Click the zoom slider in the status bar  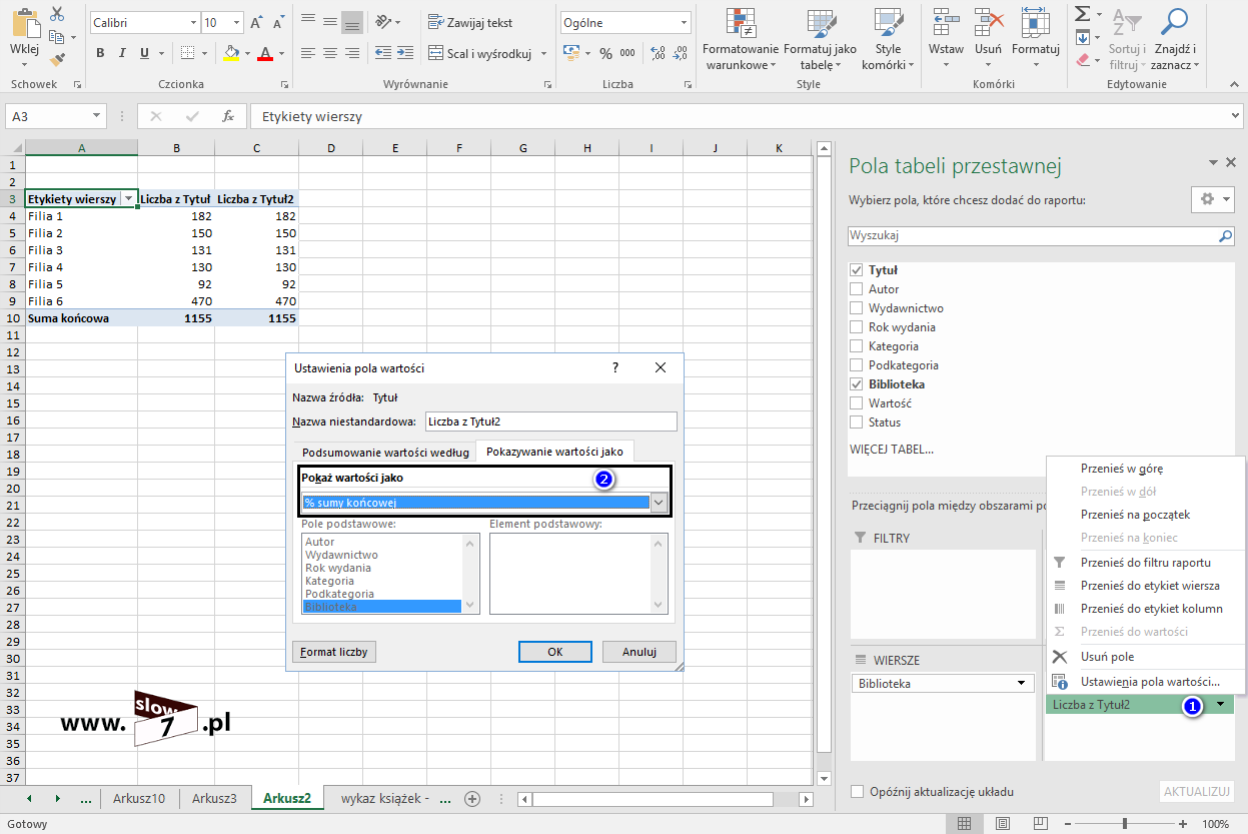click(x=1125, y=823)
